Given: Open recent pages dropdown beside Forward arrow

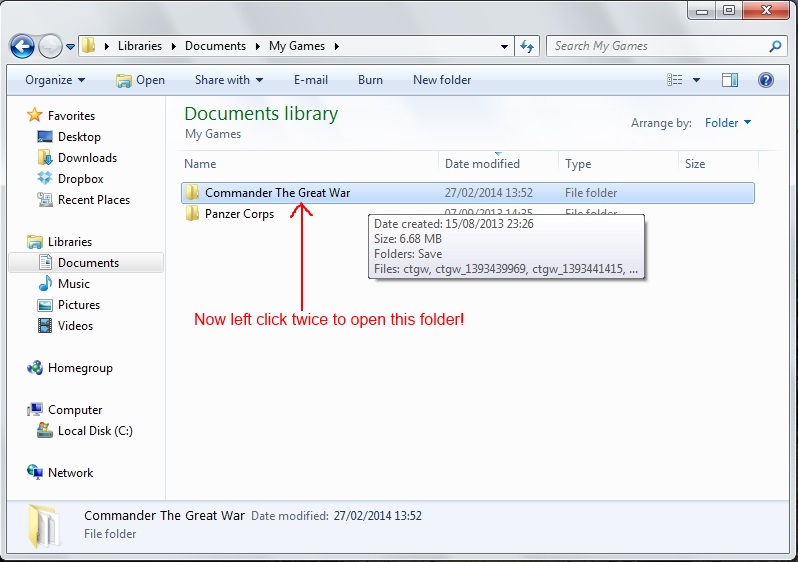Looking at the screenshot, I should tap(70, 47).
